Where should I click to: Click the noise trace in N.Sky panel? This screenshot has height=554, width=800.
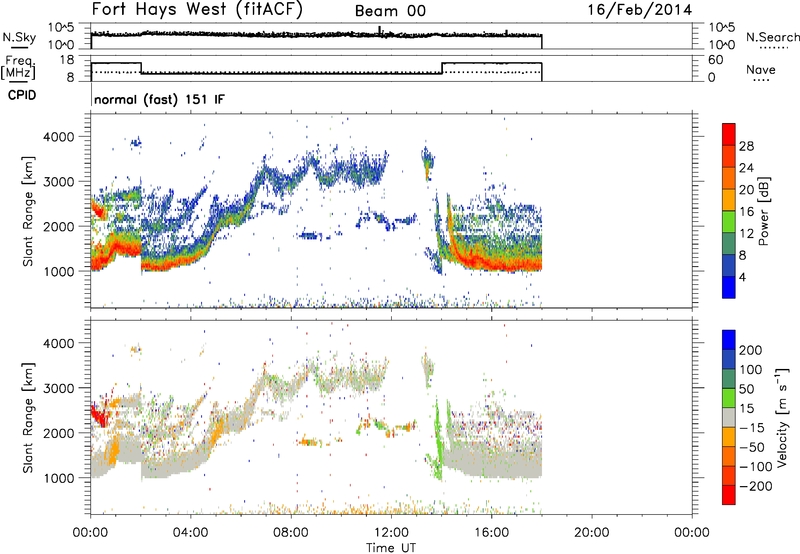[316, 35]
